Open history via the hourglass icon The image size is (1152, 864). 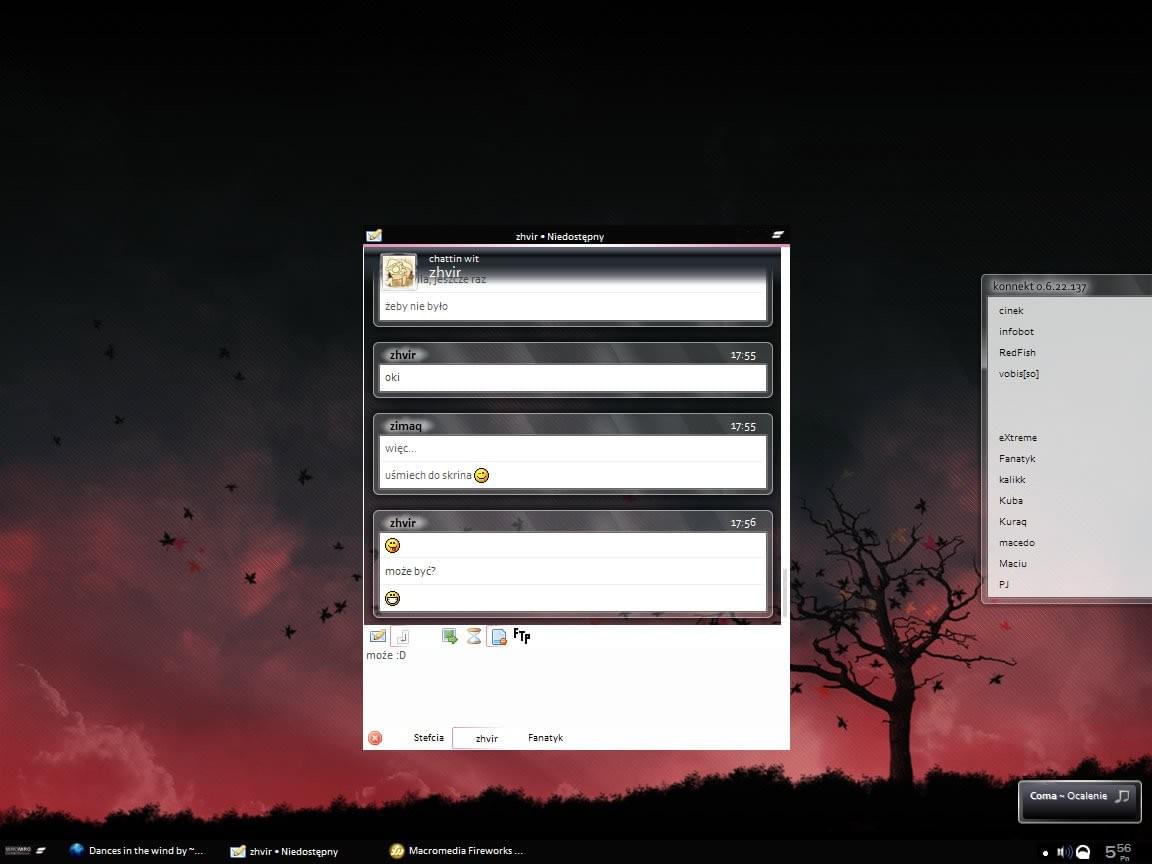(x=474, y=636)
